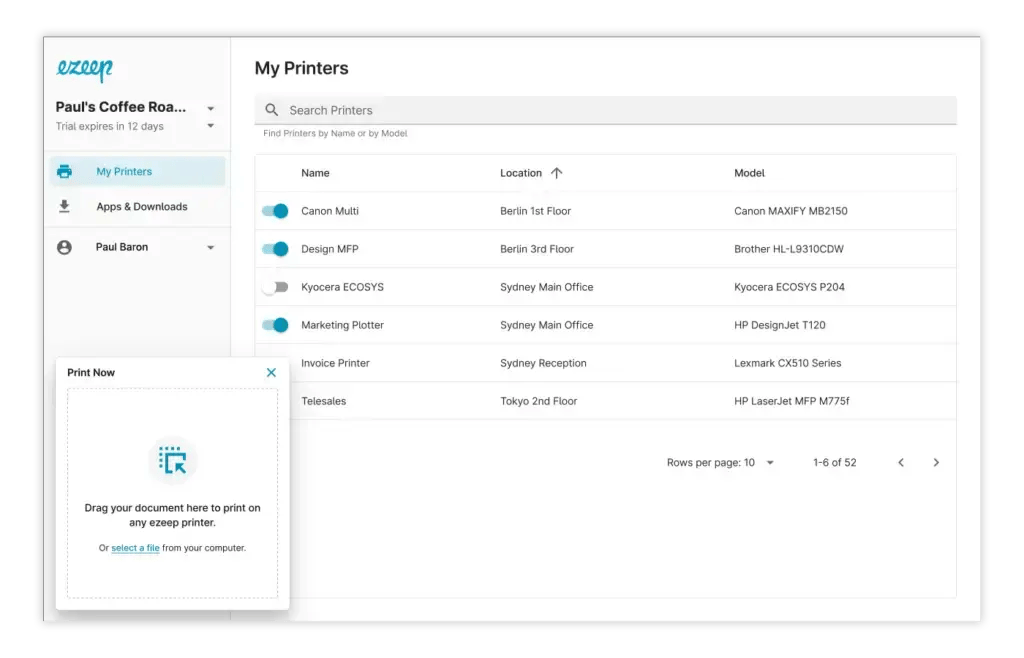The image size is (1024, 658).
Task: Select My Printers in the sidebar
Action: [x=123, y=170]
